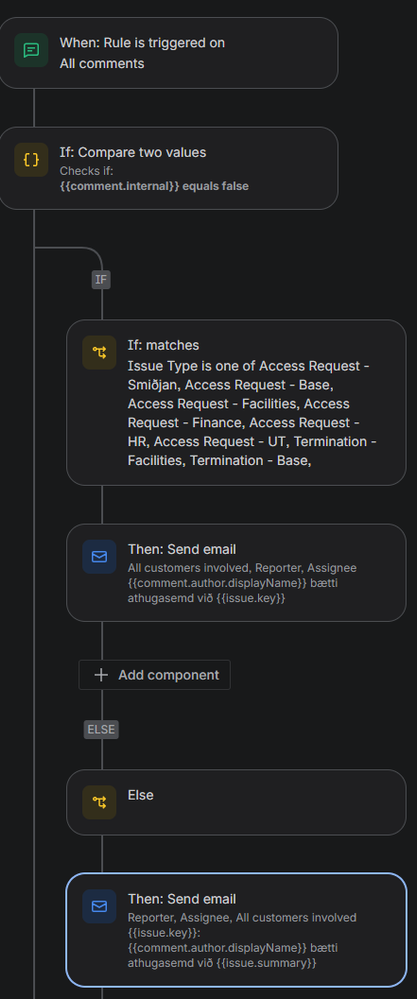
Task: Open the 'If: Compare two values' card
Action: 168,168
